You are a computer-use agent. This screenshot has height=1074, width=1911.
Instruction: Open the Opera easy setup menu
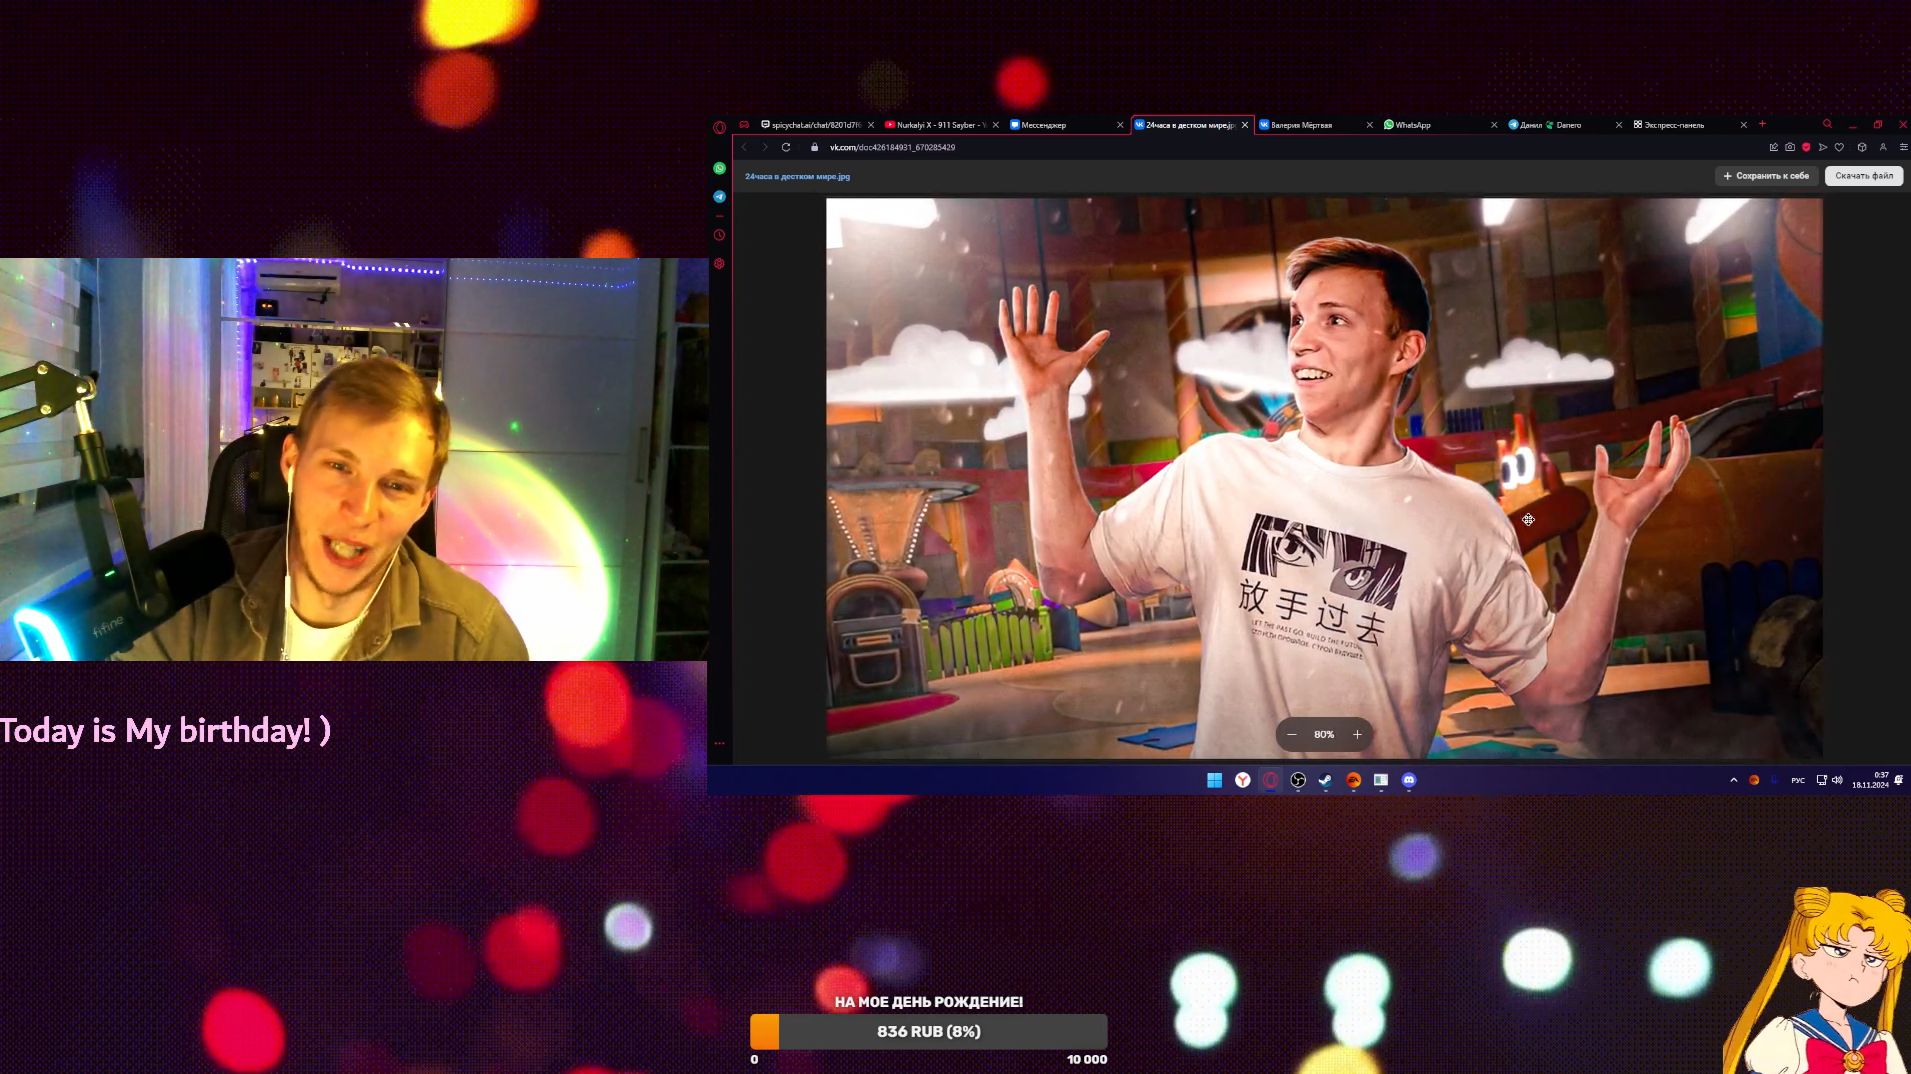pyautogui.click(x=1903, y=147)
